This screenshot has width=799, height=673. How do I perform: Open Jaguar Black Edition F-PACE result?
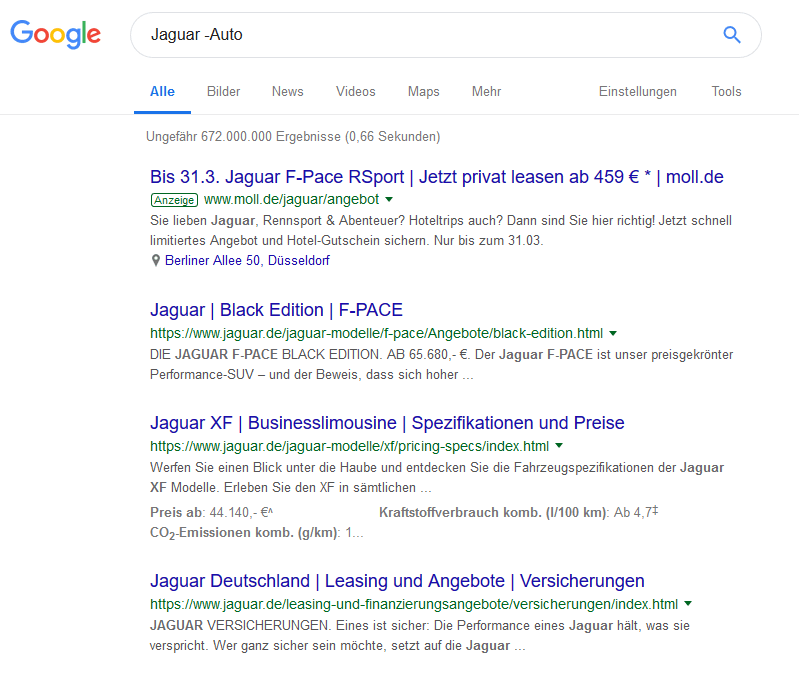tap(276, 310)
